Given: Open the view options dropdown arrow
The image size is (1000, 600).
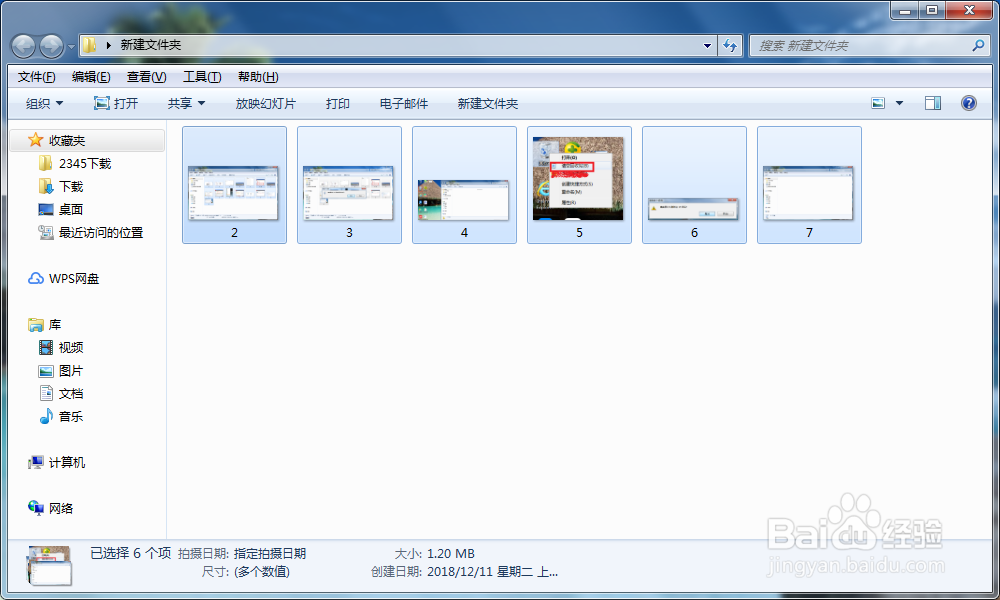Looking at the screenshot, I should pyautogui.click(x=899, y=103).
